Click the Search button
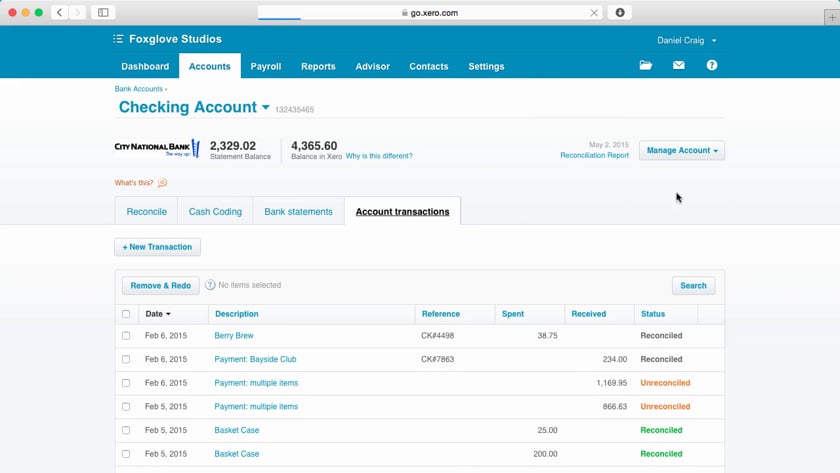840x473 pixels. (693, 286)
